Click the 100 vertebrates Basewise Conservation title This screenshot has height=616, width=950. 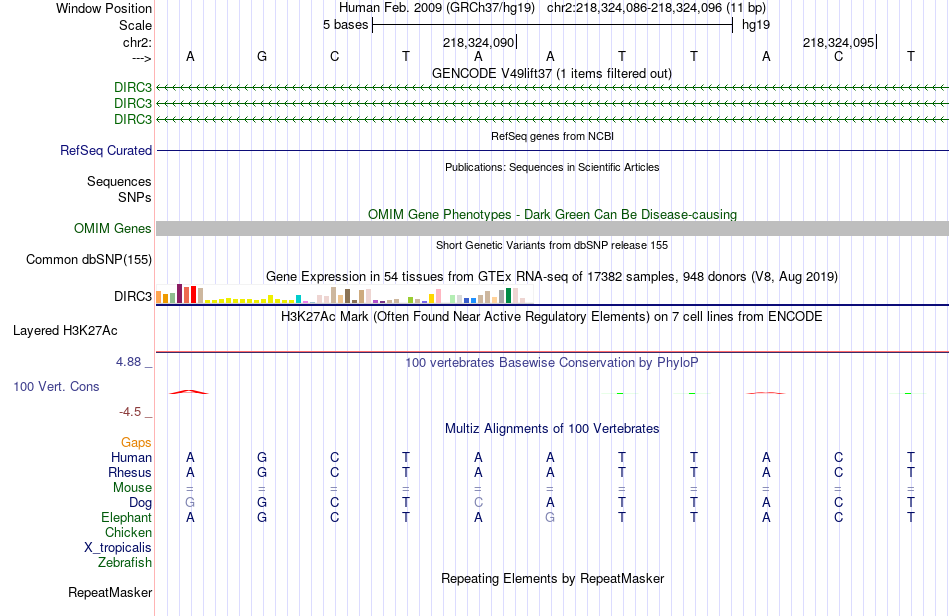pos(552,363)
